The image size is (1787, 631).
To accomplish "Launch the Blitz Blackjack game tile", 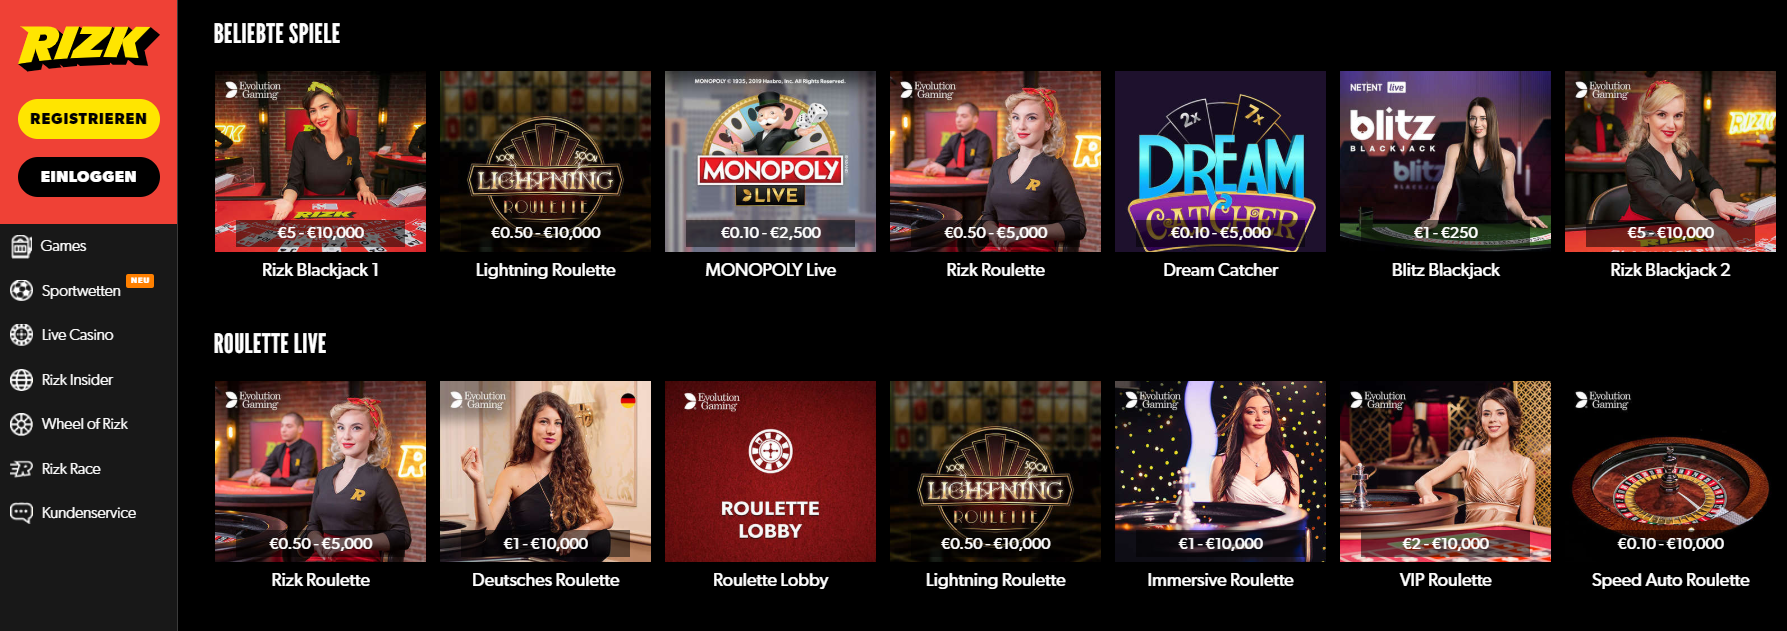I will 1445,161.
